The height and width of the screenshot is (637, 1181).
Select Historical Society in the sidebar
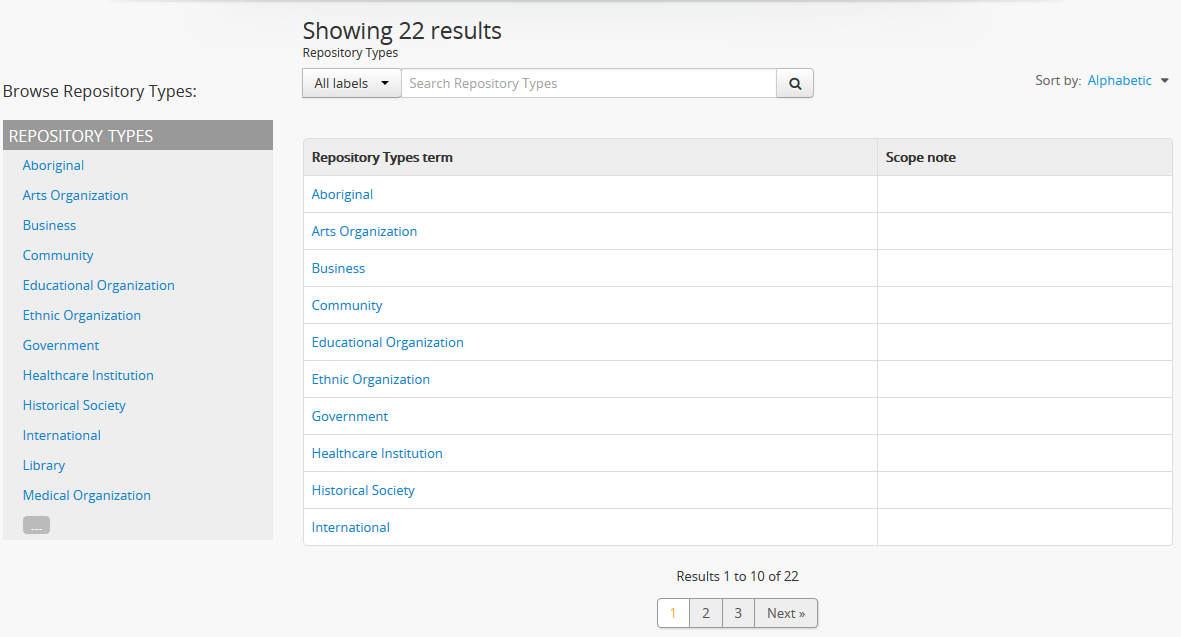(x=74, y=405)
